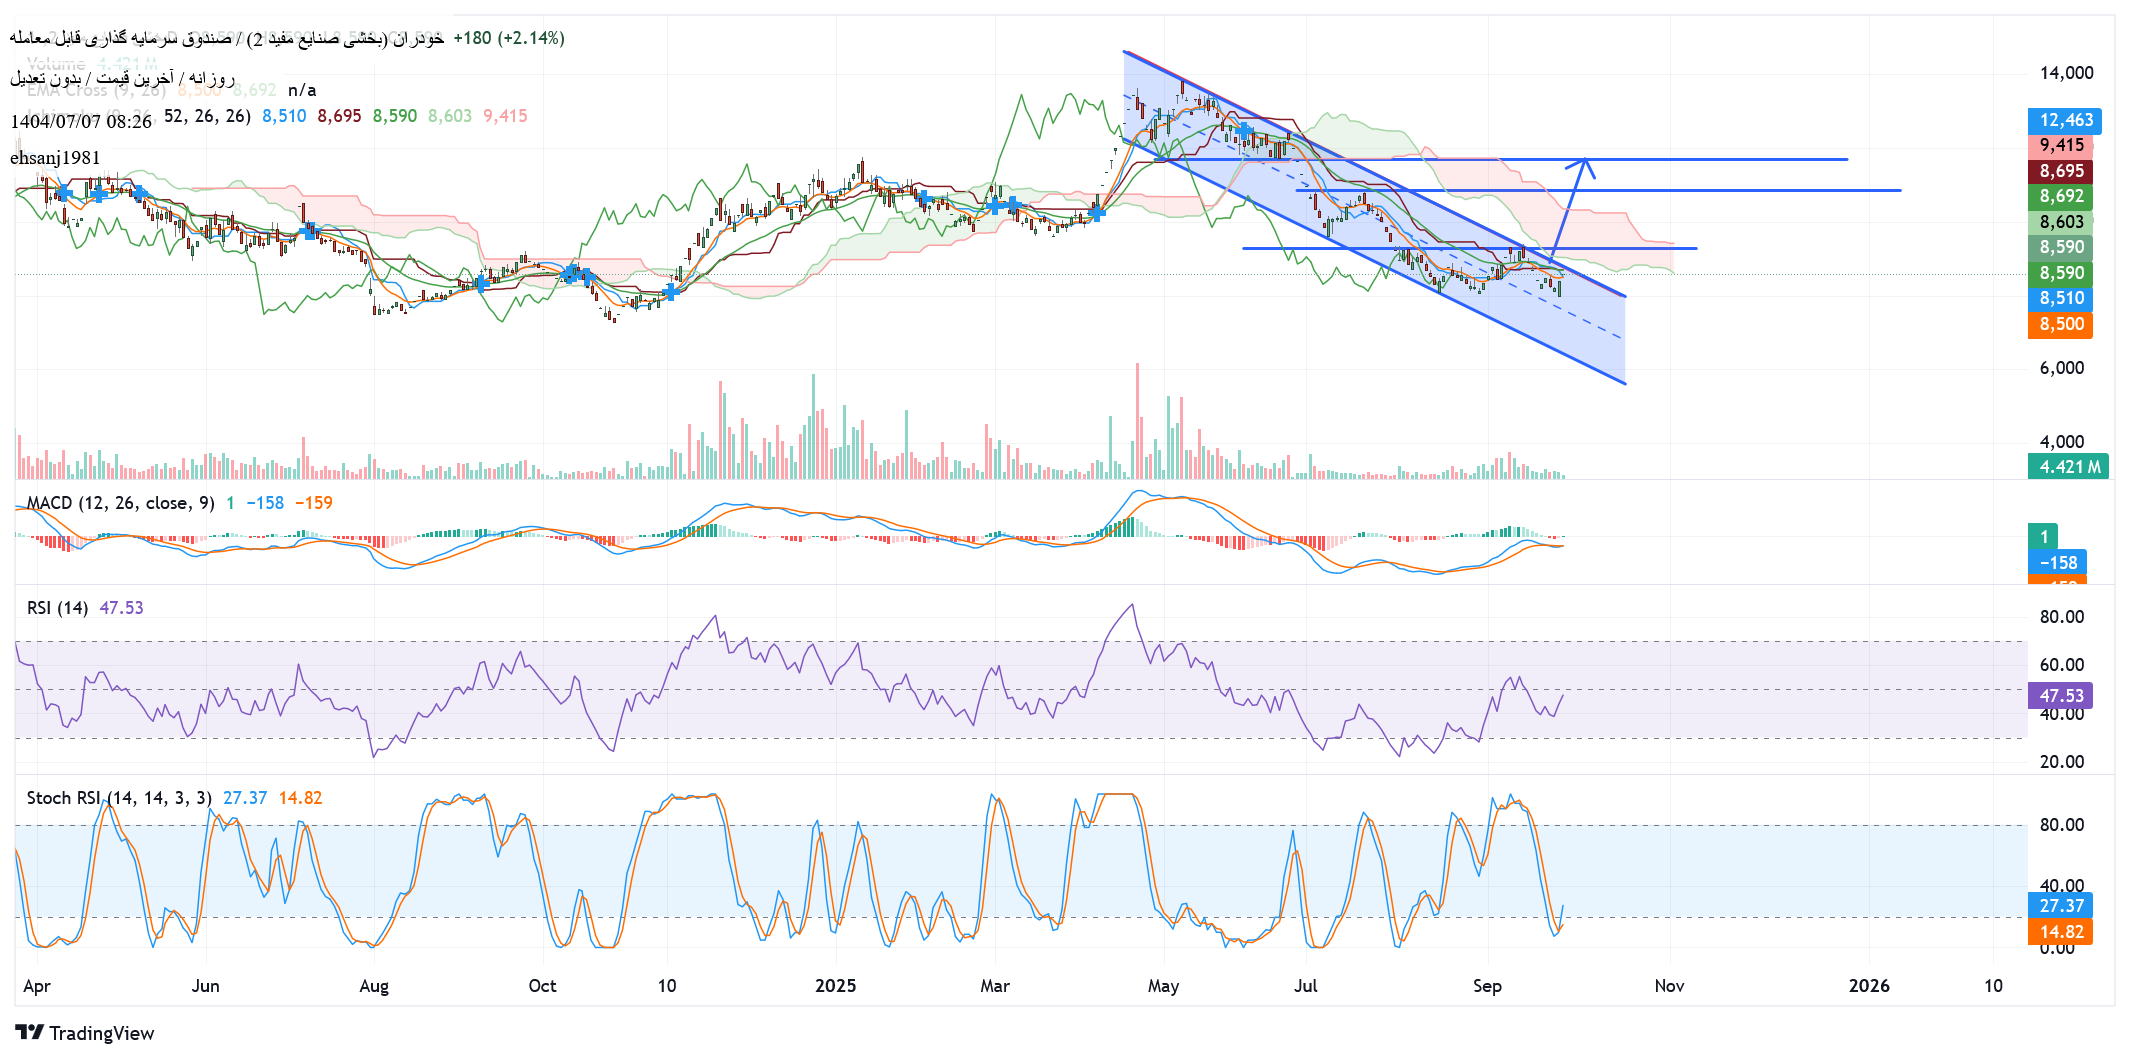Click the MACD (12, 26, close, 9) legend
This screenshot has width=2130, height=1059.
pos(120,503)
